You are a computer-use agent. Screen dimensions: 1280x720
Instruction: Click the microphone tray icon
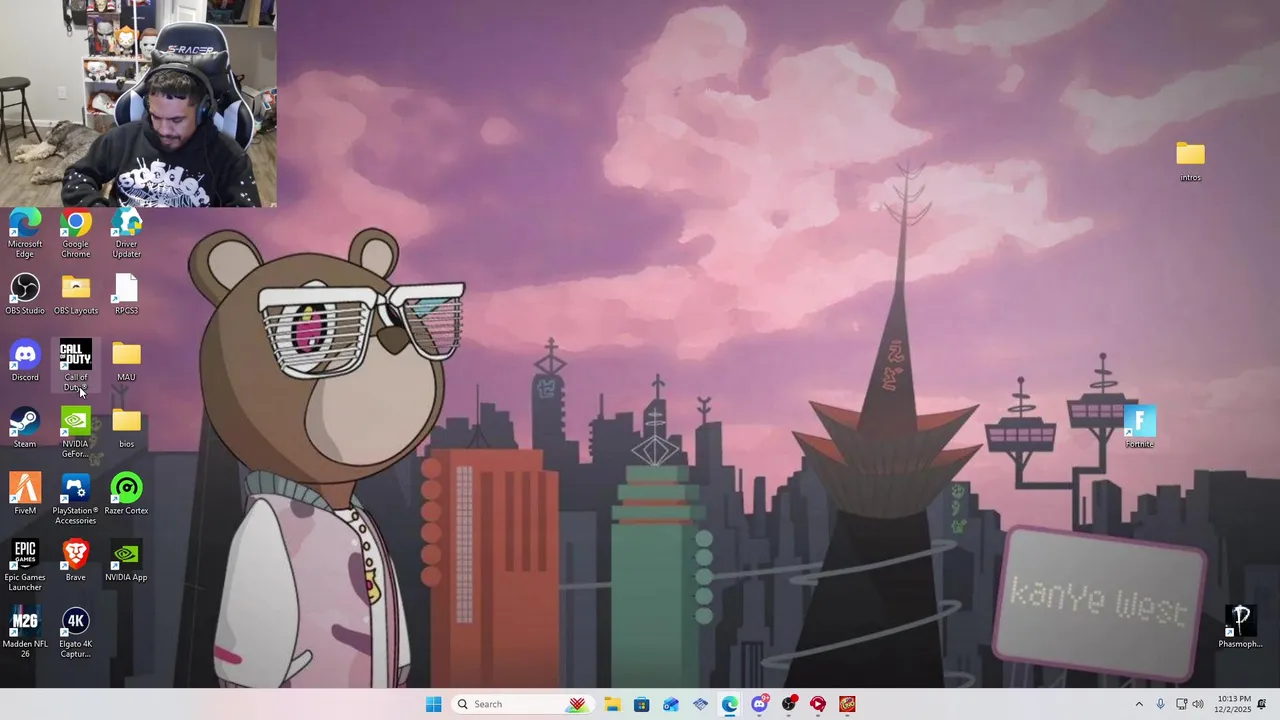(x=1160, y=704)
